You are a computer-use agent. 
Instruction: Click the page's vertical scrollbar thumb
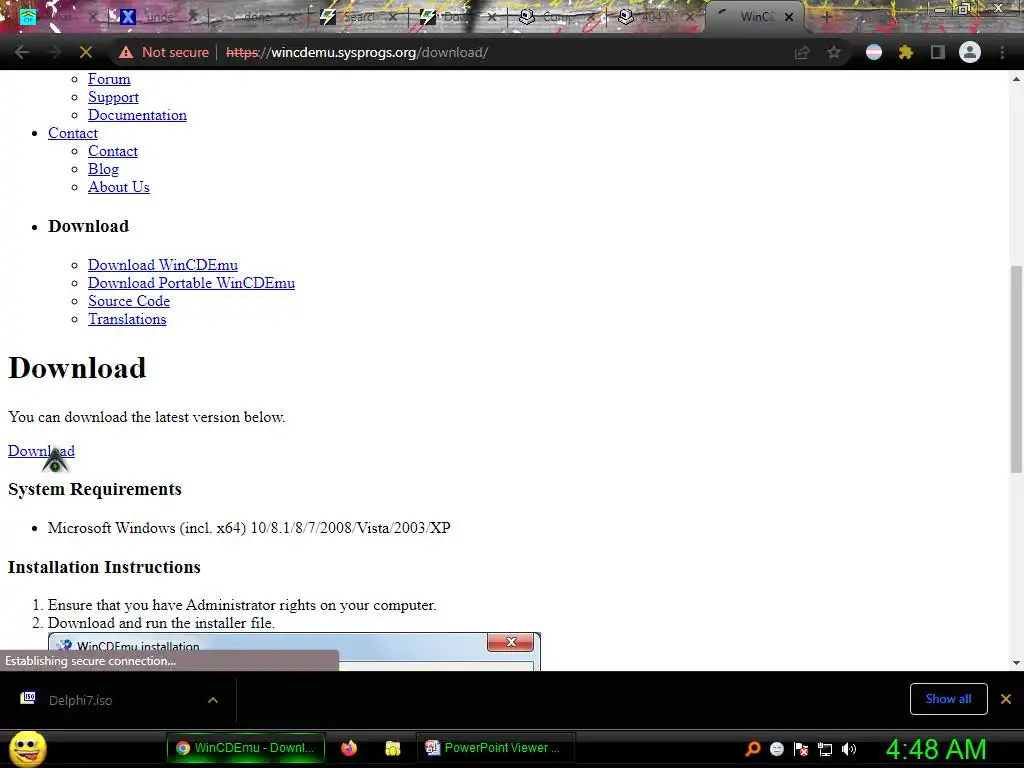pos(1016,368)
